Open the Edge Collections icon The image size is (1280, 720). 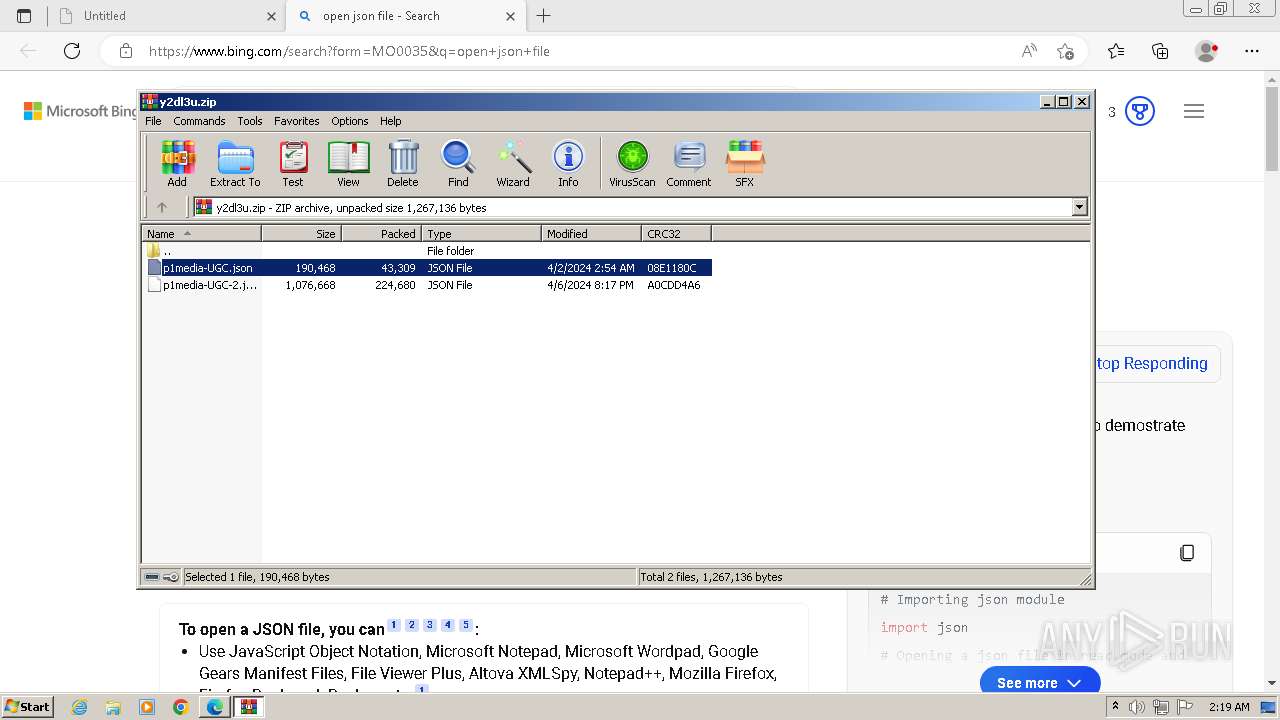[x=1160, y=51]
